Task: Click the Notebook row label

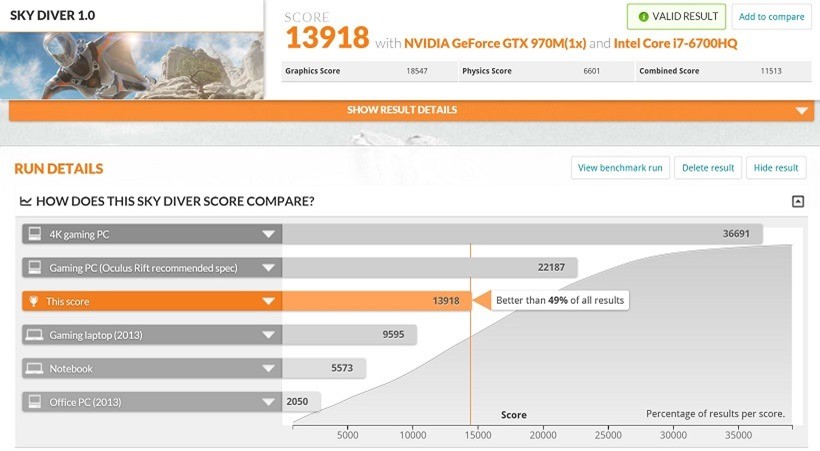Action: pyautogui.click(x=71, y=368)
